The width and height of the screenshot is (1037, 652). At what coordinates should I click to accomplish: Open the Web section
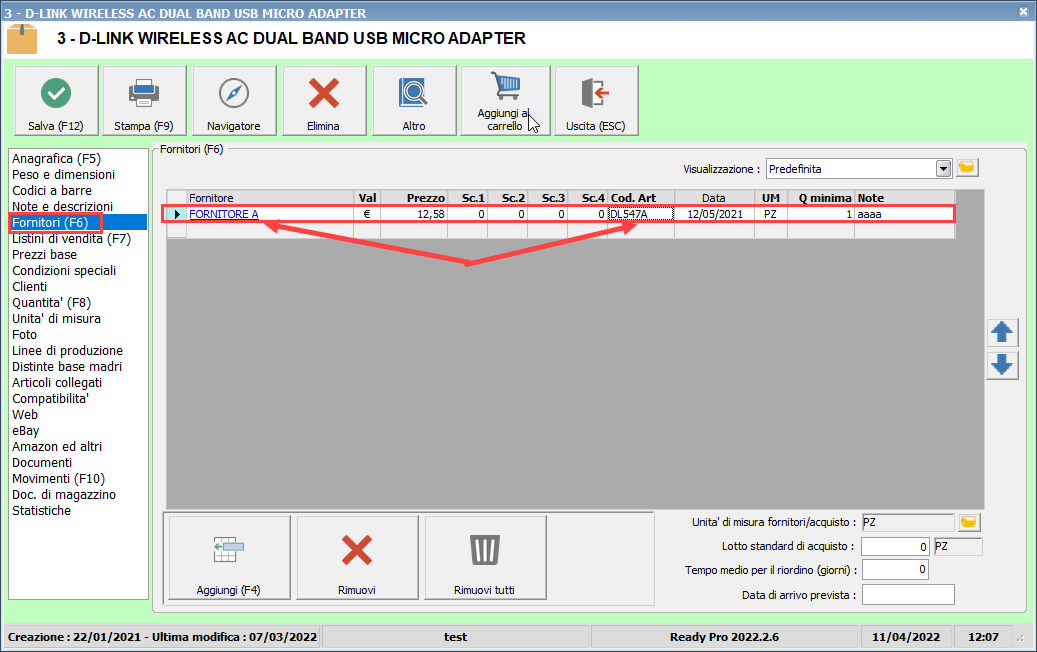pyautogui.click(x=25, y=415)
